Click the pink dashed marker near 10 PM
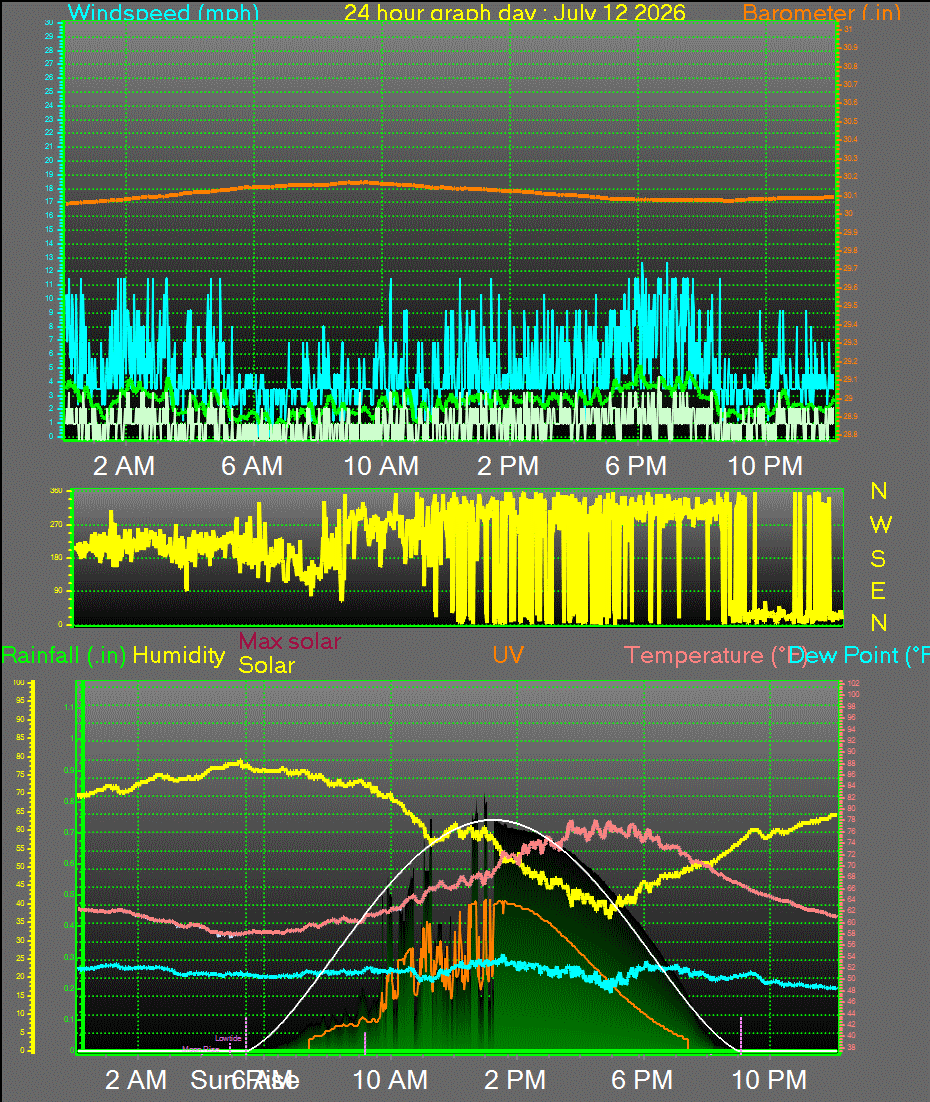 (x=741, y=1033)
